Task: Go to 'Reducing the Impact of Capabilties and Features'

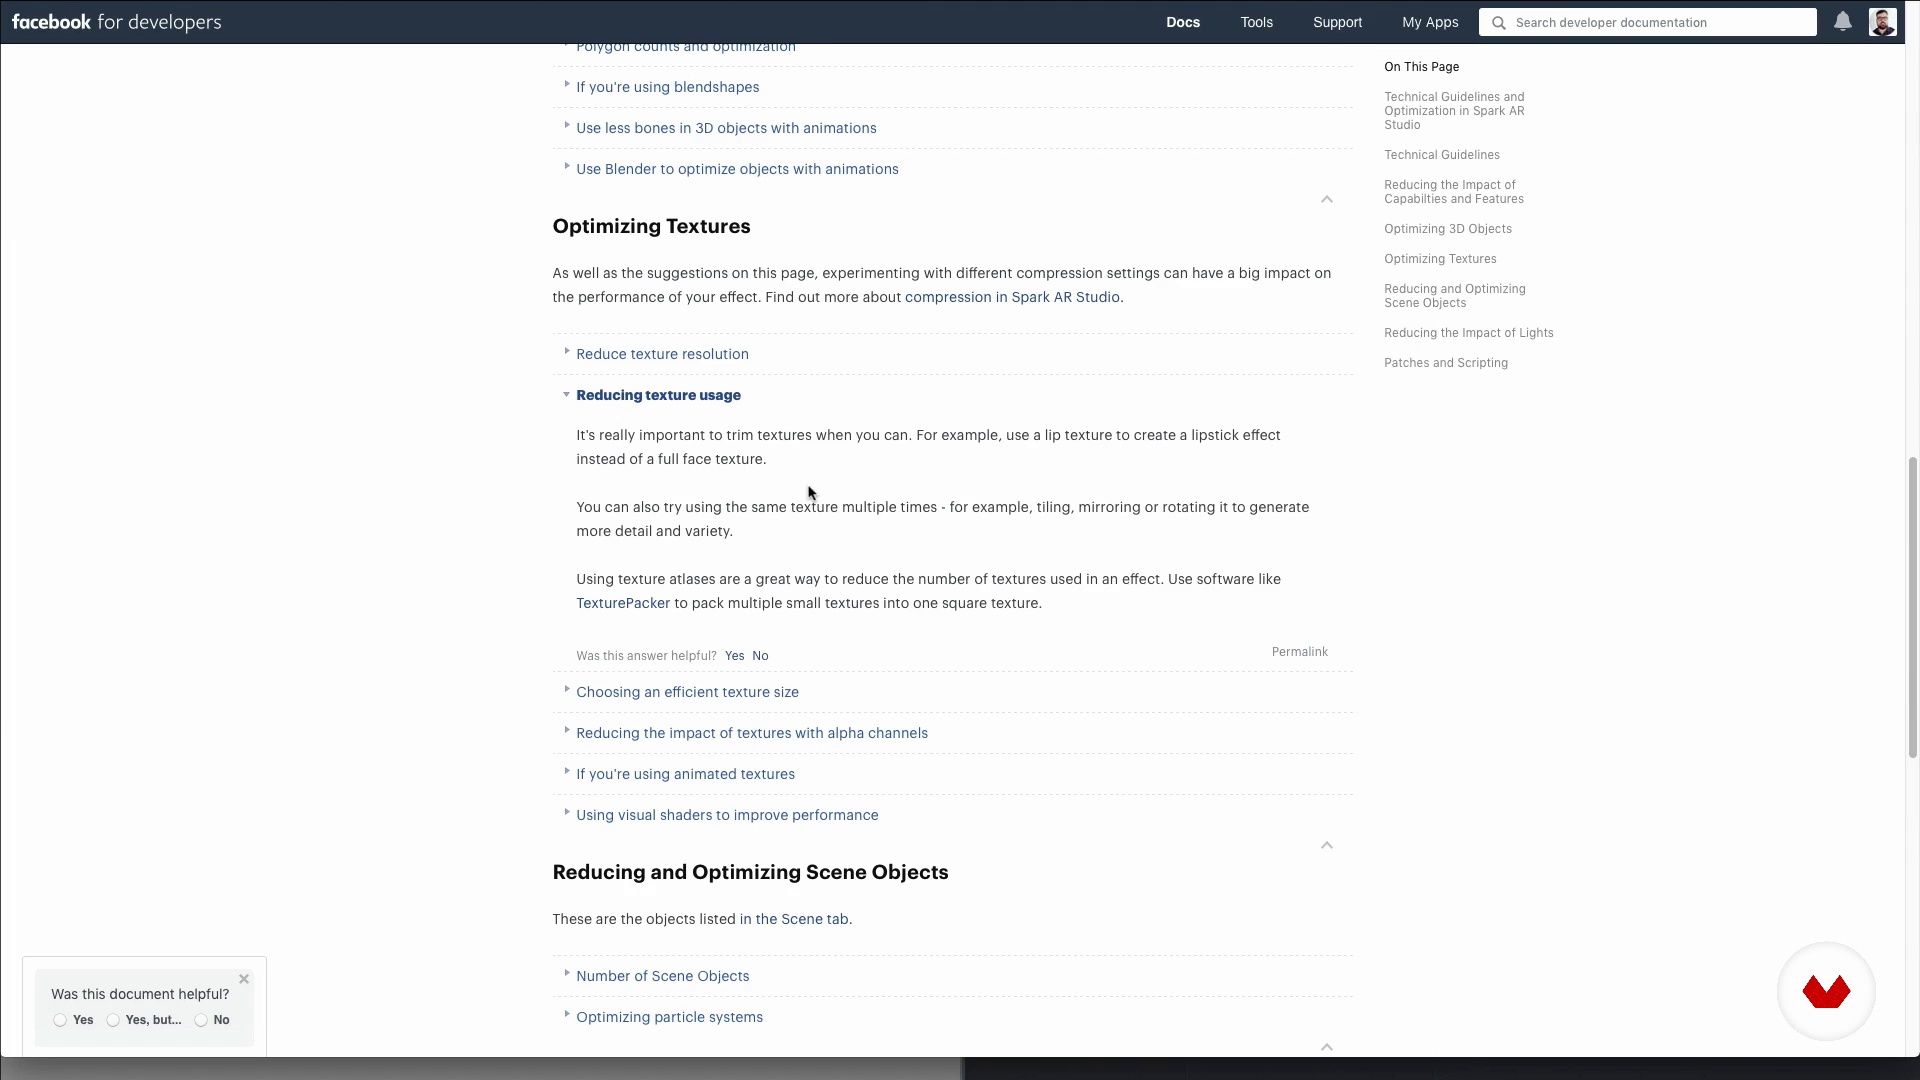Action: 1454,192
